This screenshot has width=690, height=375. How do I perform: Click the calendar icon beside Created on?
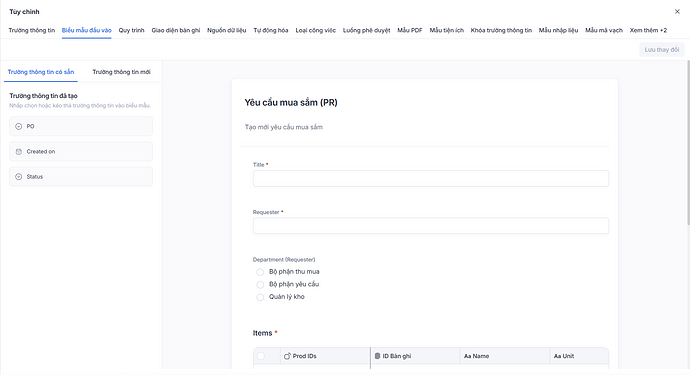coord(18,151)
